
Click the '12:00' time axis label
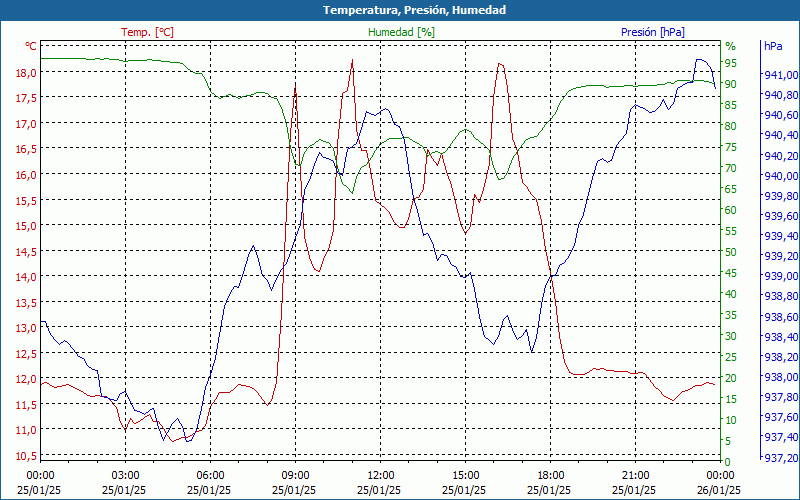[381, 476]
